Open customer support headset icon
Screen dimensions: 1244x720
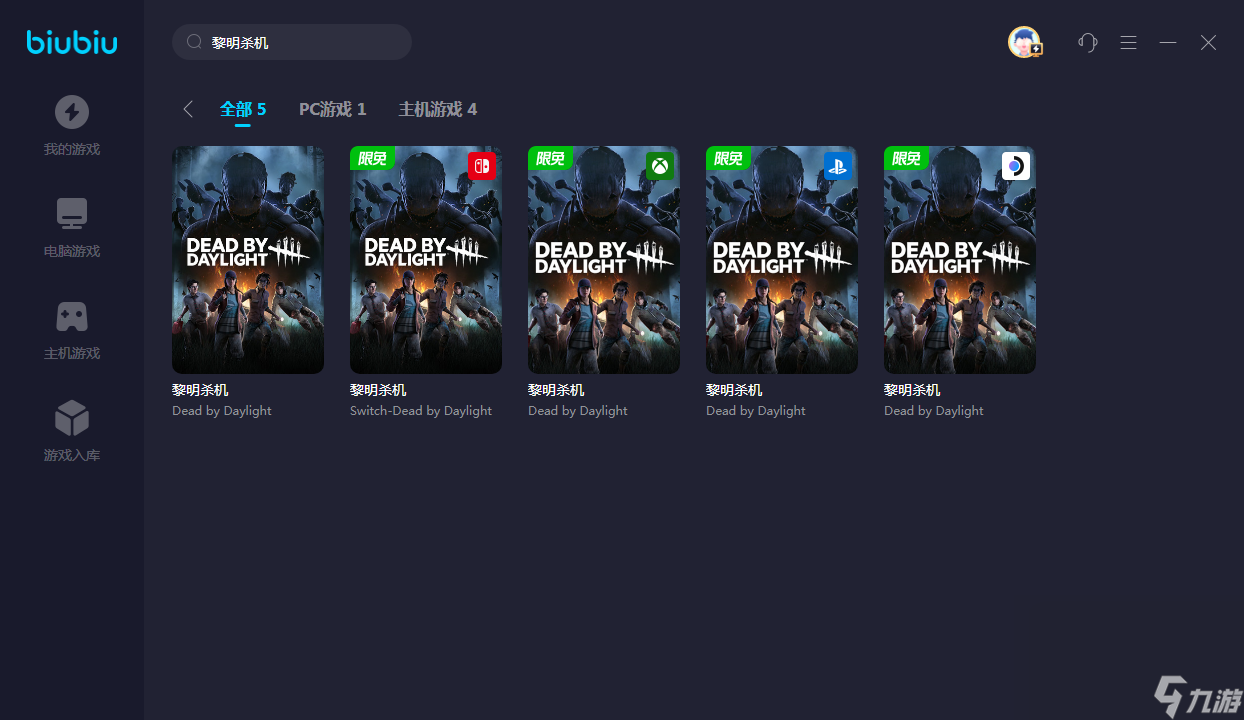tap(1088, 42)
